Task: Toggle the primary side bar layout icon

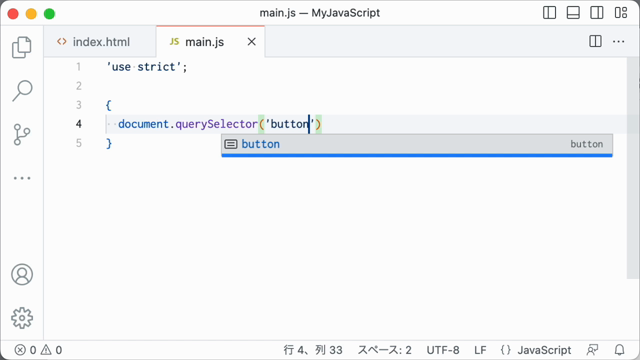Action: [549, 13]
